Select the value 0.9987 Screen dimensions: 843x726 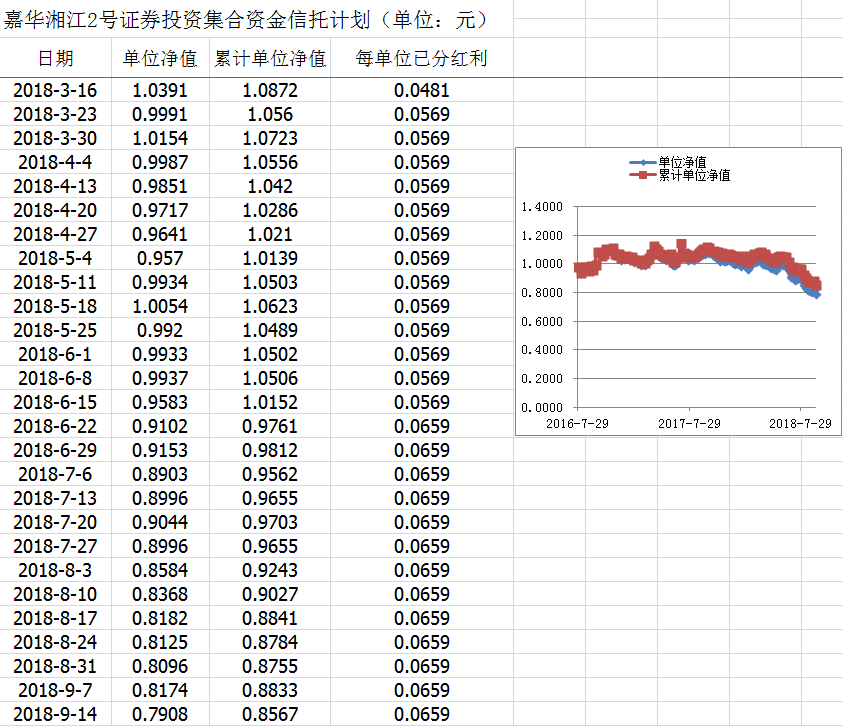tap(160, 162)
